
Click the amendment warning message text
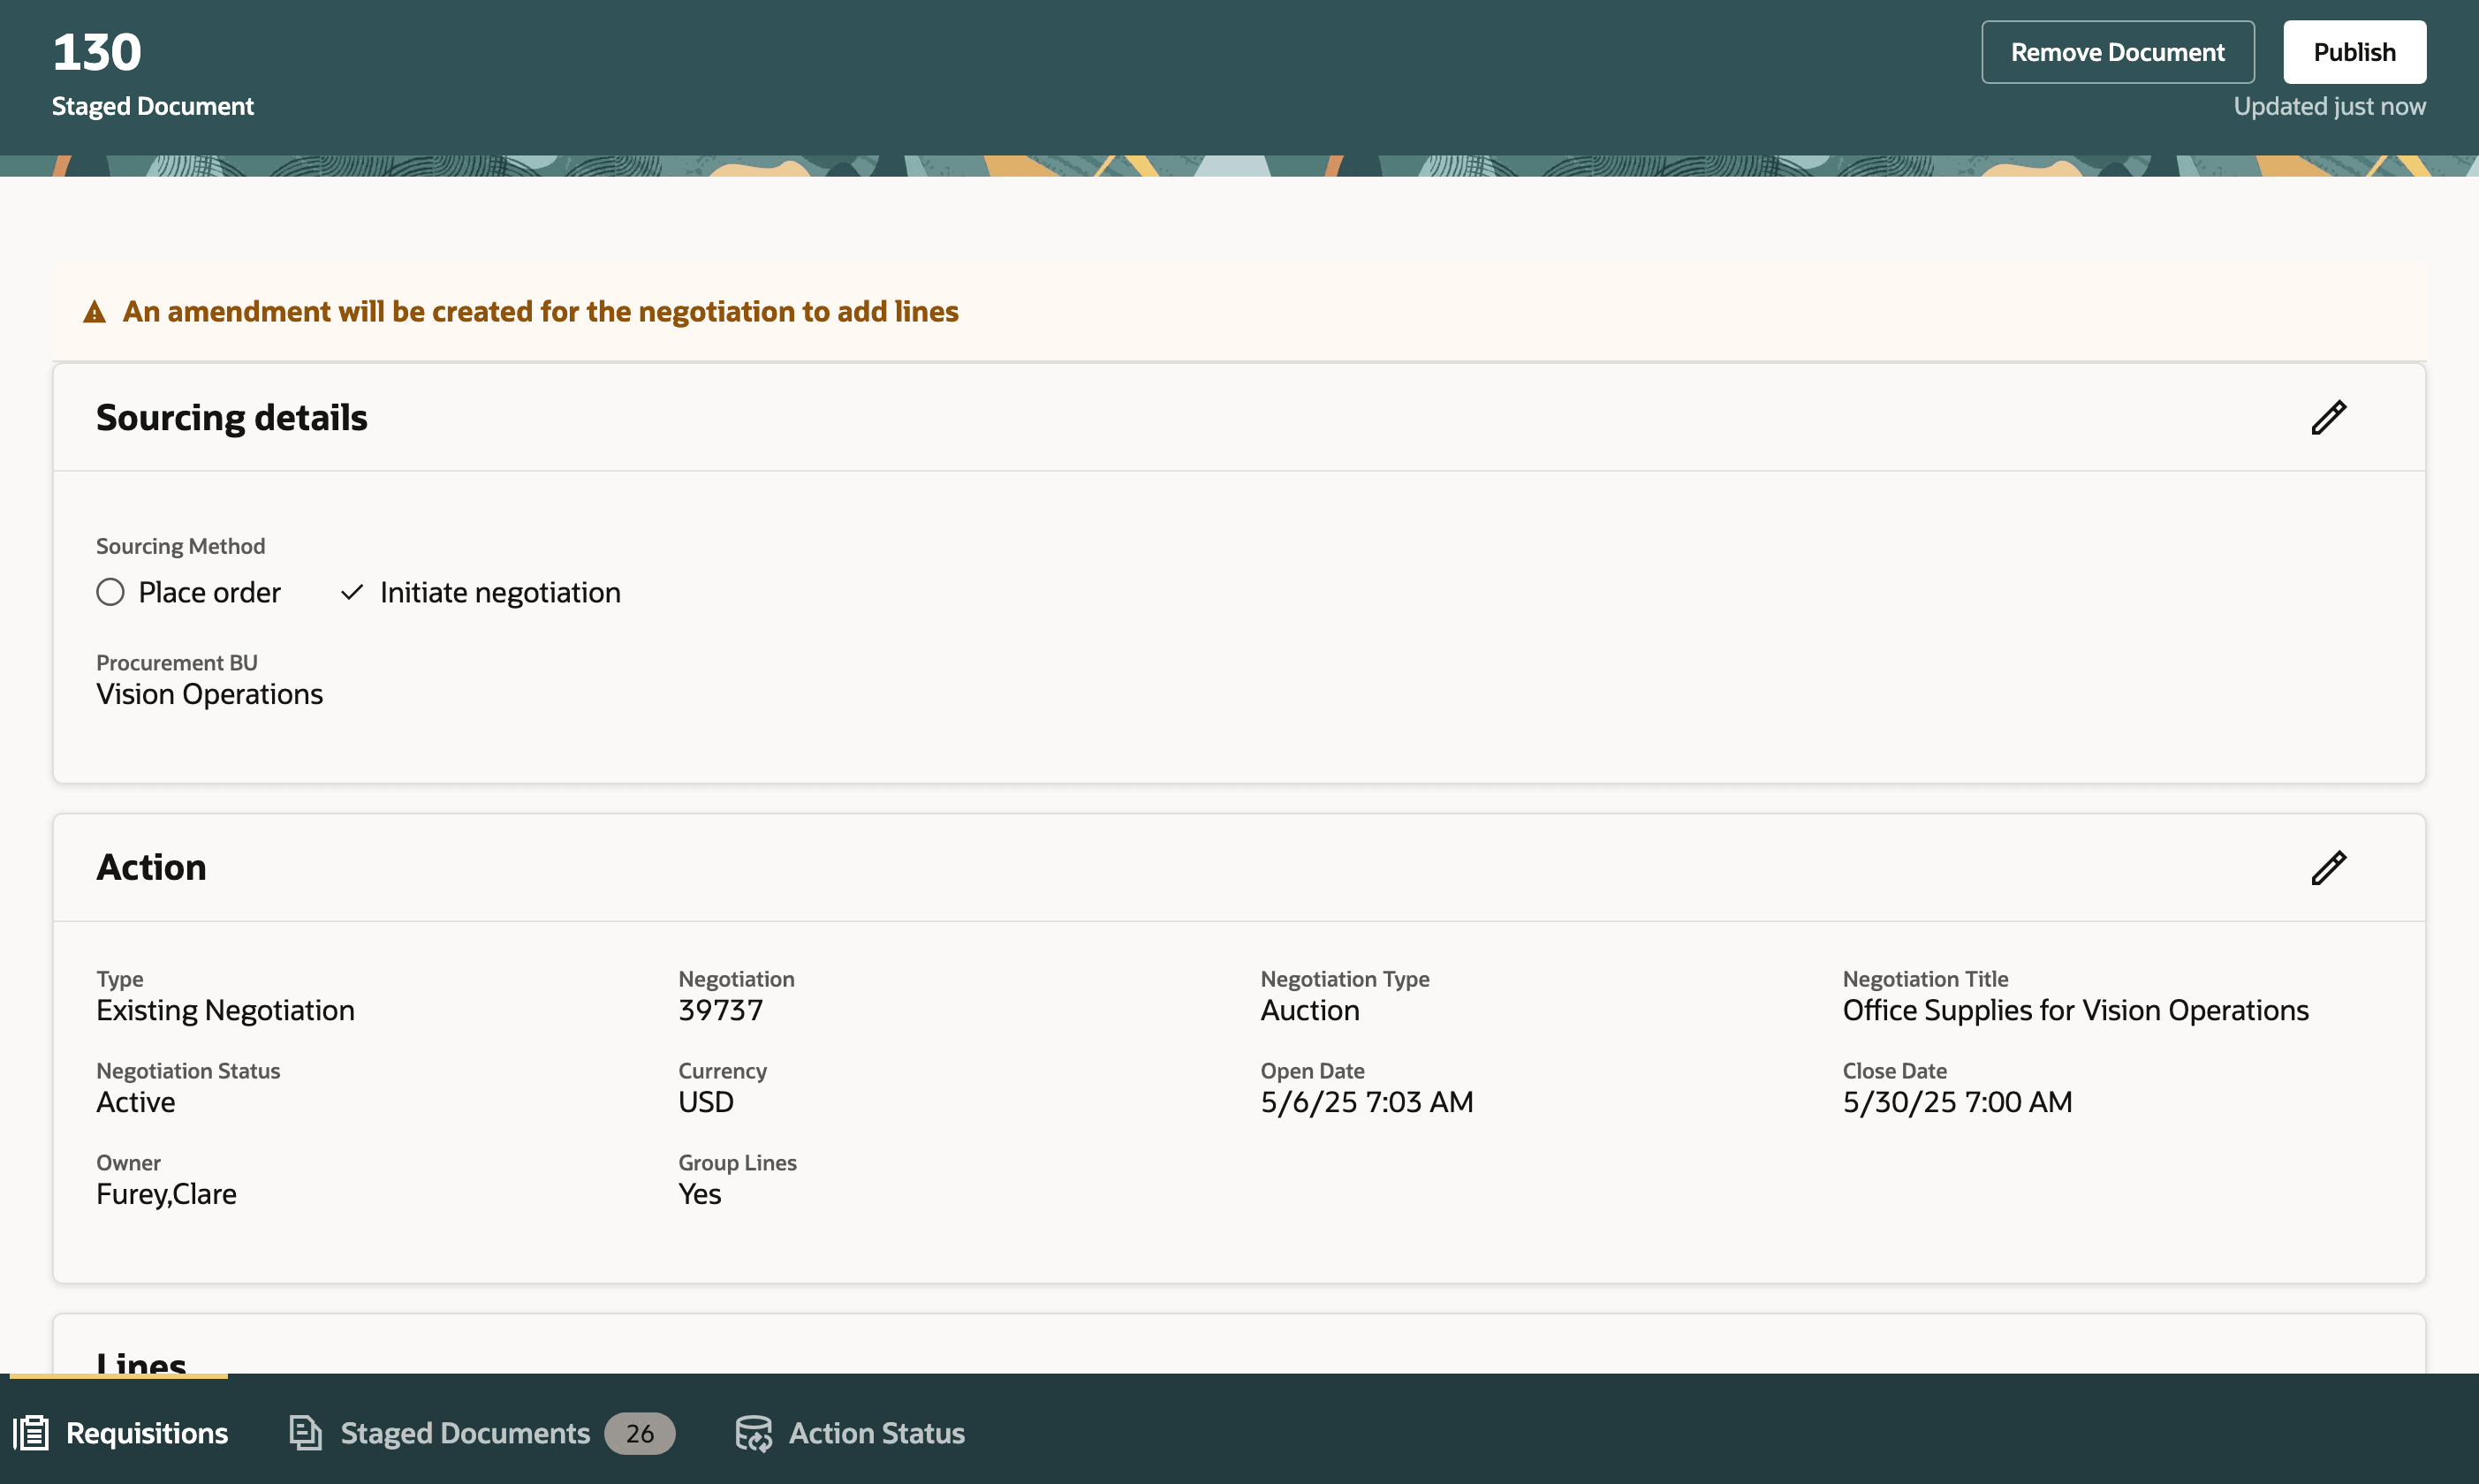[540, 312]
